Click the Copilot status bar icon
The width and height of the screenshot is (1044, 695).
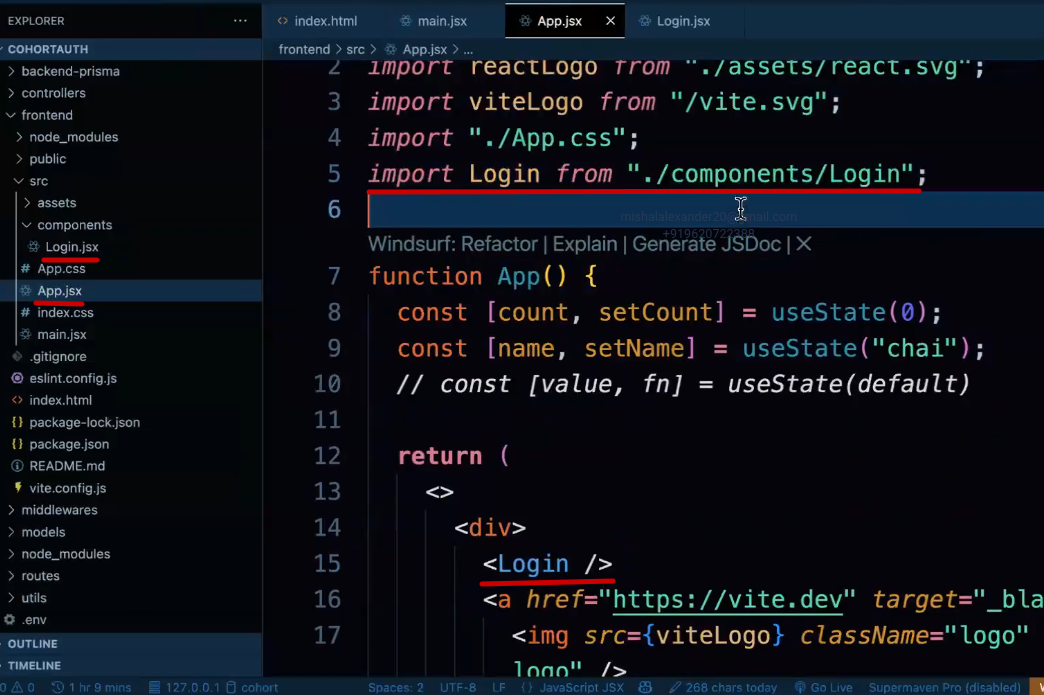(645, 687)
